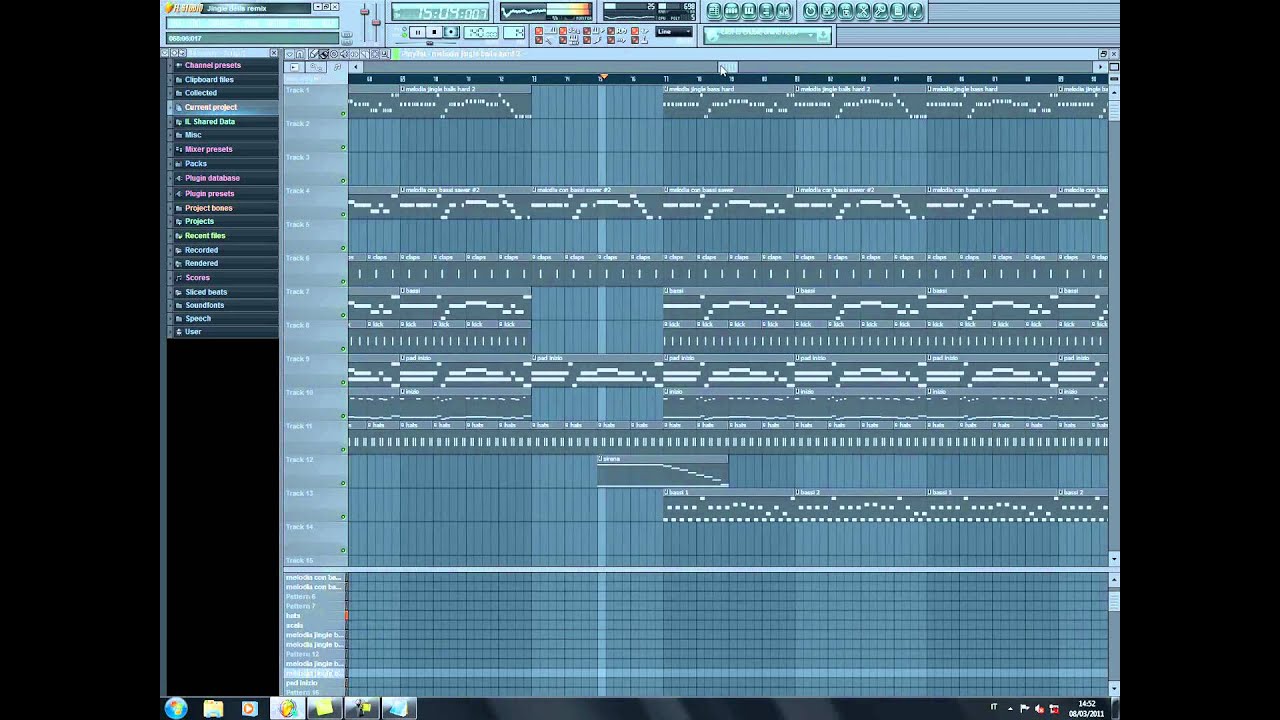This screenshot has width=1280, height=720.
Task: Toggle the browser view shortcut icon
Action: coord(767,11)
